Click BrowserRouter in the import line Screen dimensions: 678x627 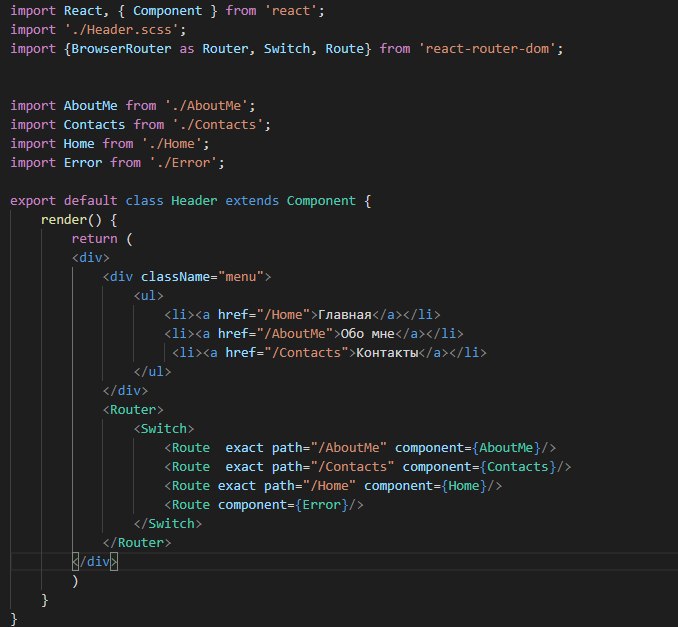click(121, 49)
